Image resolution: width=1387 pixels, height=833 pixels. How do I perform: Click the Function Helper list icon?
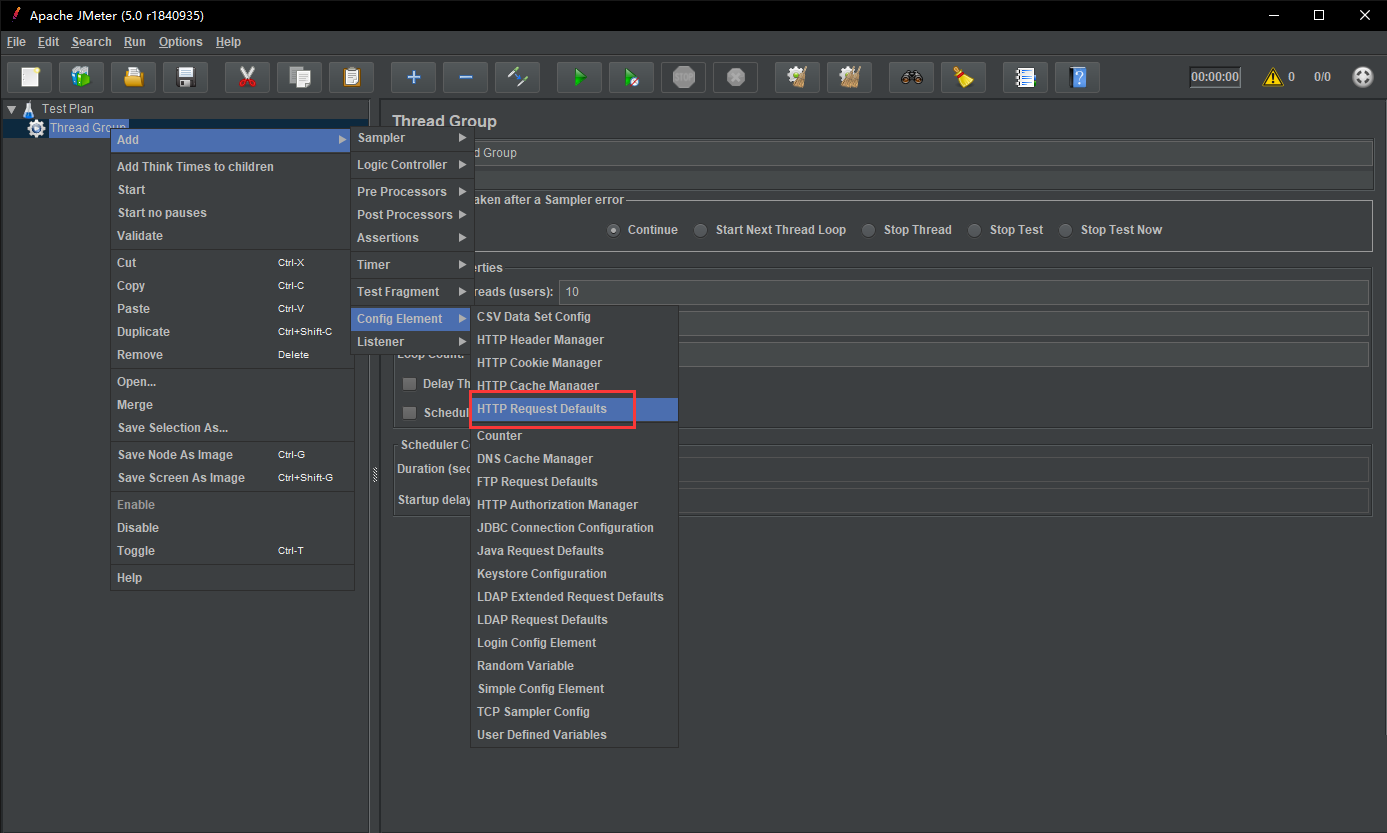click(1024, 77)
